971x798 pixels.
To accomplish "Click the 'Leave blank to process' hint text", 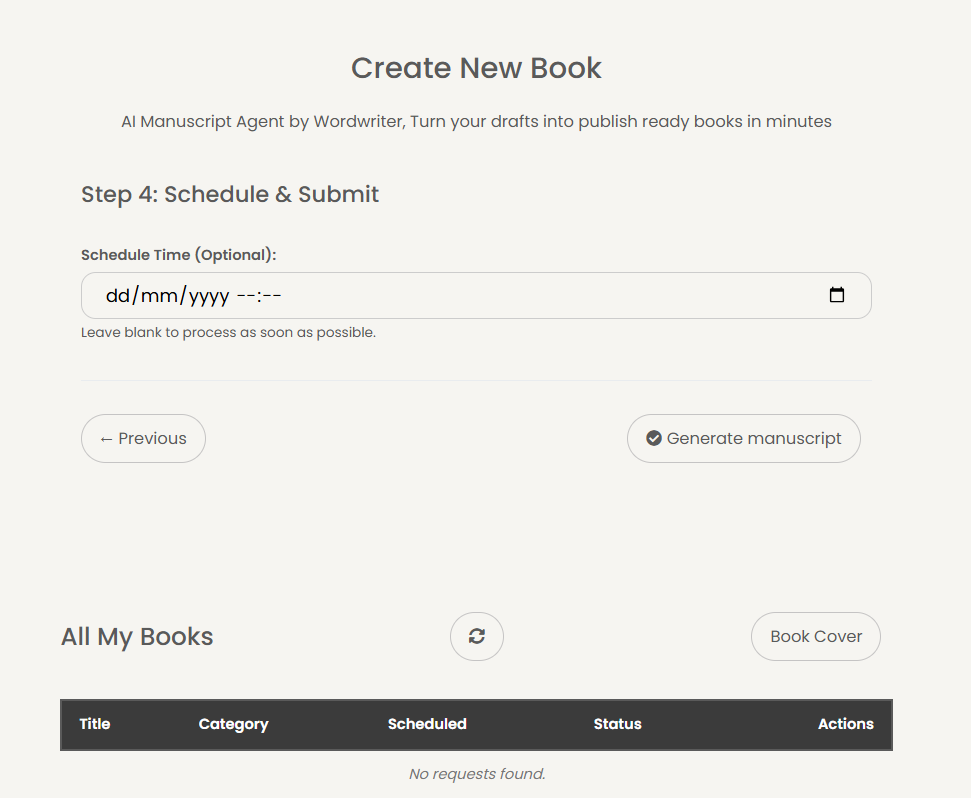I will [x=229, y=332].
